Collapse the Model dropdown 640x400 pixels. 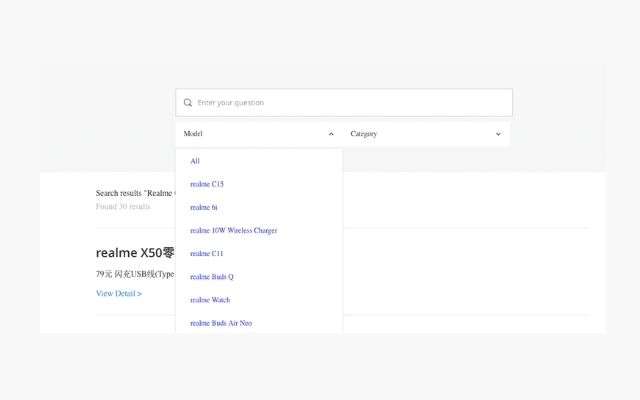point(259,134)
